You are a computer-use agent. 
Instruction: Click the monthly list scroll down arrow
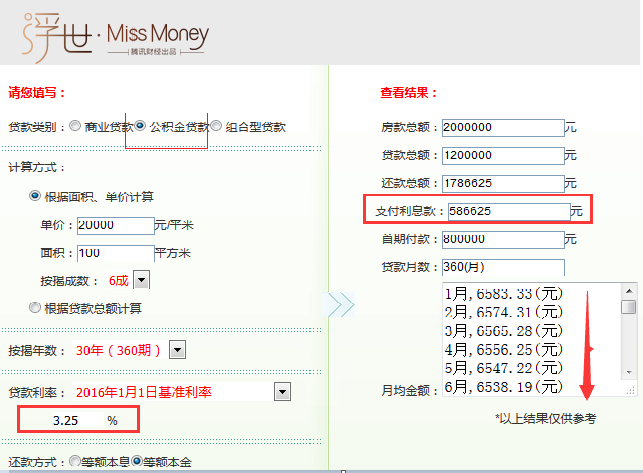pos(628,371)
